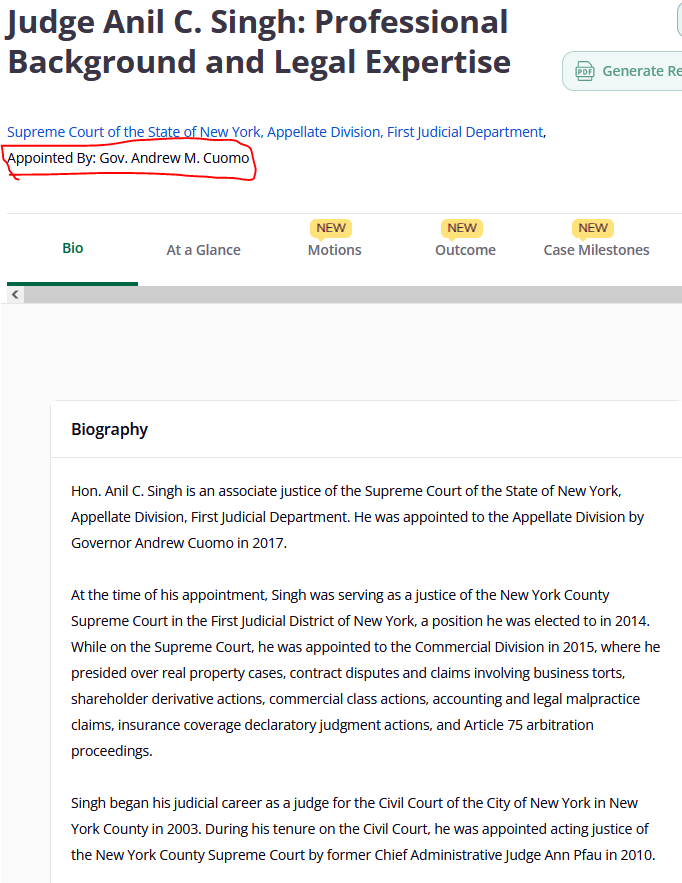Click the PDF icon on Generate button

click(585, 71)
